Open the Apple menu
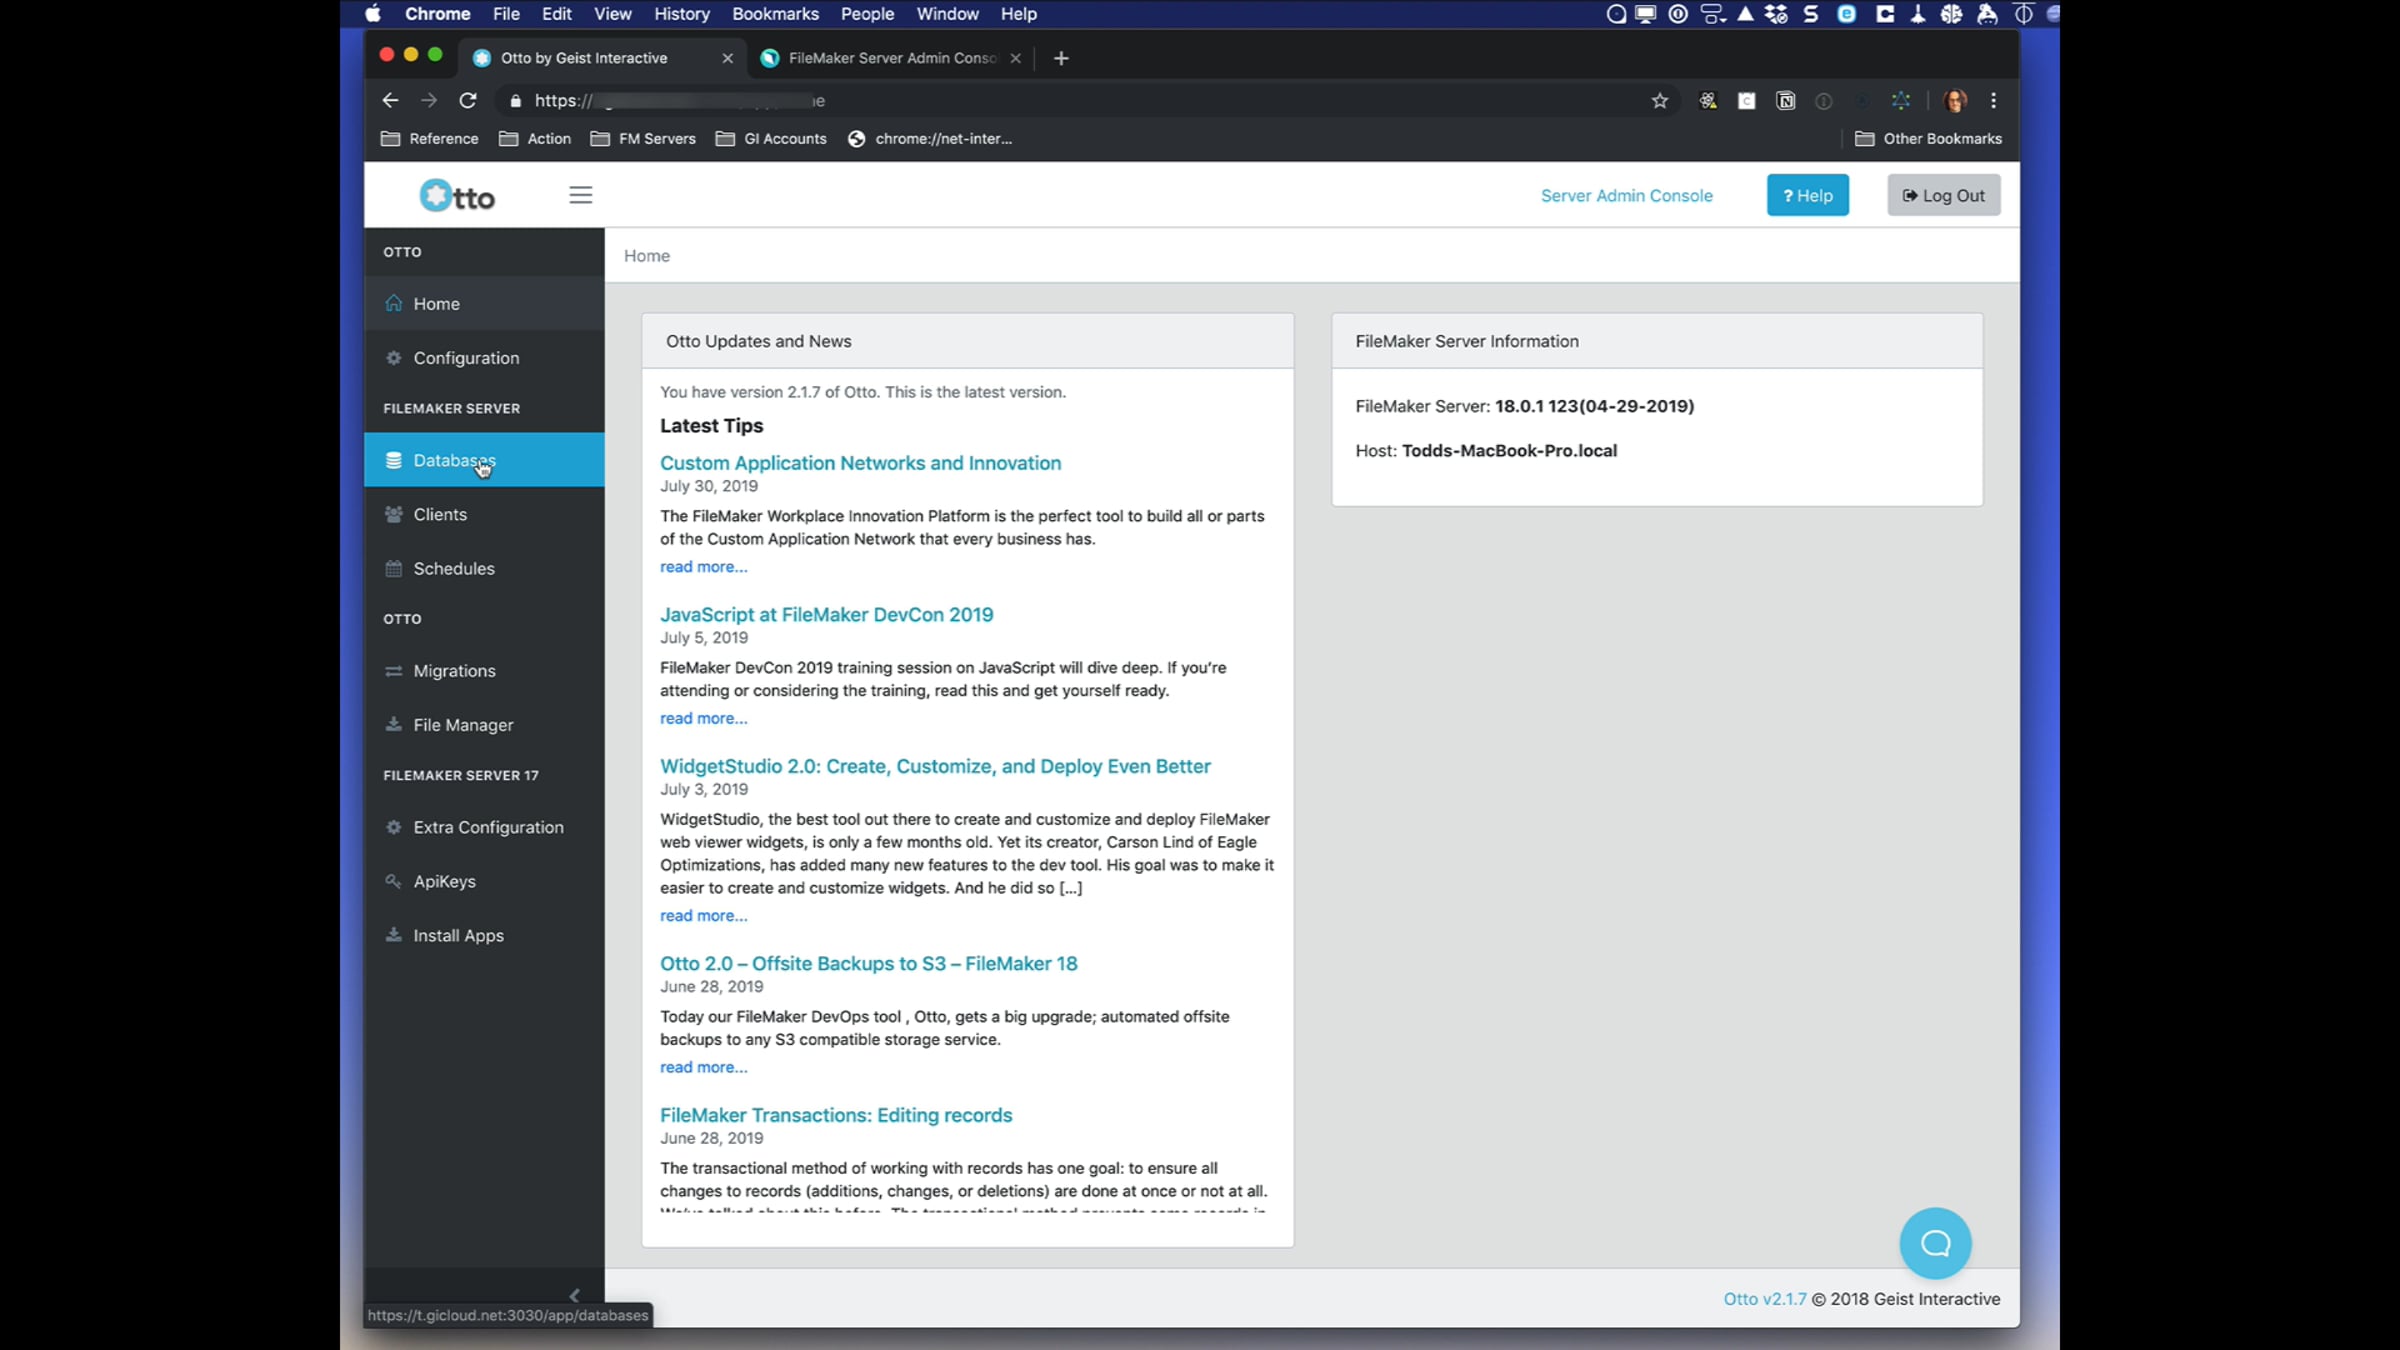This screenshot has width=2400, height=1350. [373, 14]
